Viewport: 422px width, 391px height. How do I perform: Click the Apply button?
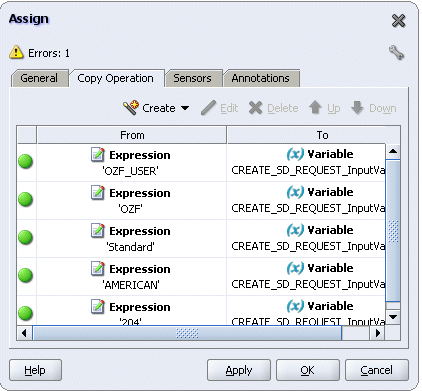click(239, 370)
